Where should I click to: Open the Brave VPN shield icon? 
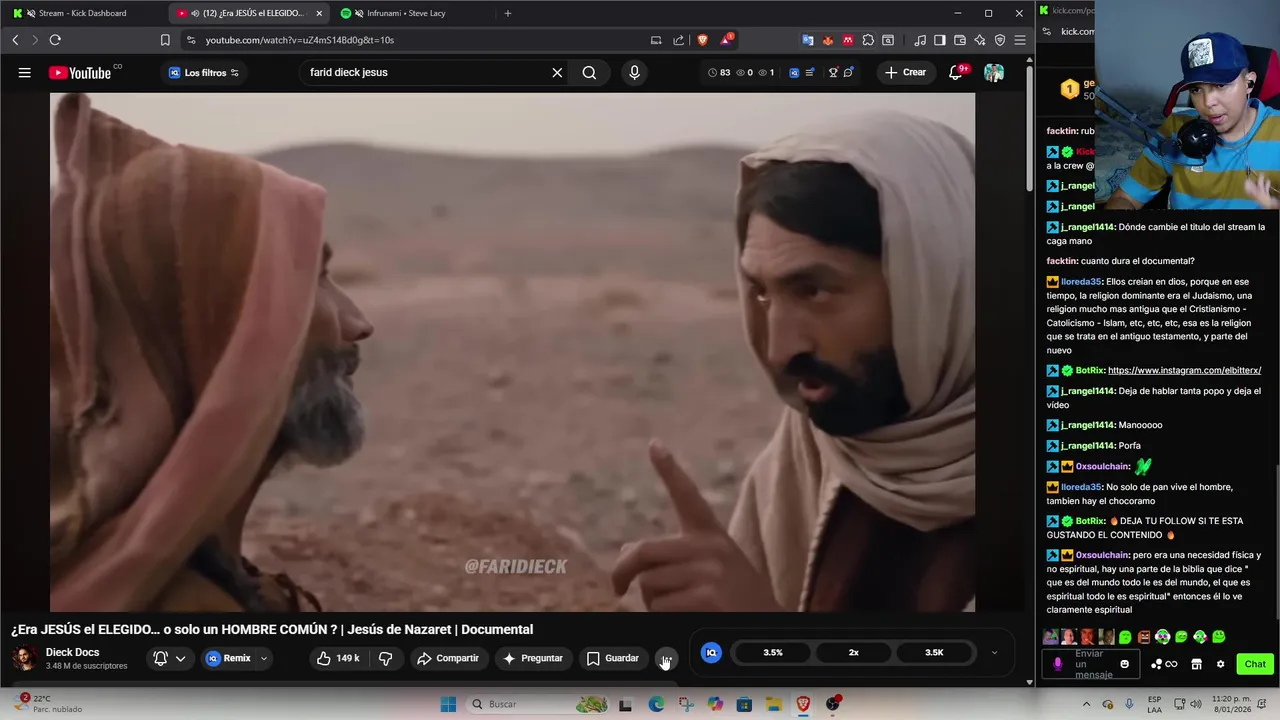(1000, 40)
